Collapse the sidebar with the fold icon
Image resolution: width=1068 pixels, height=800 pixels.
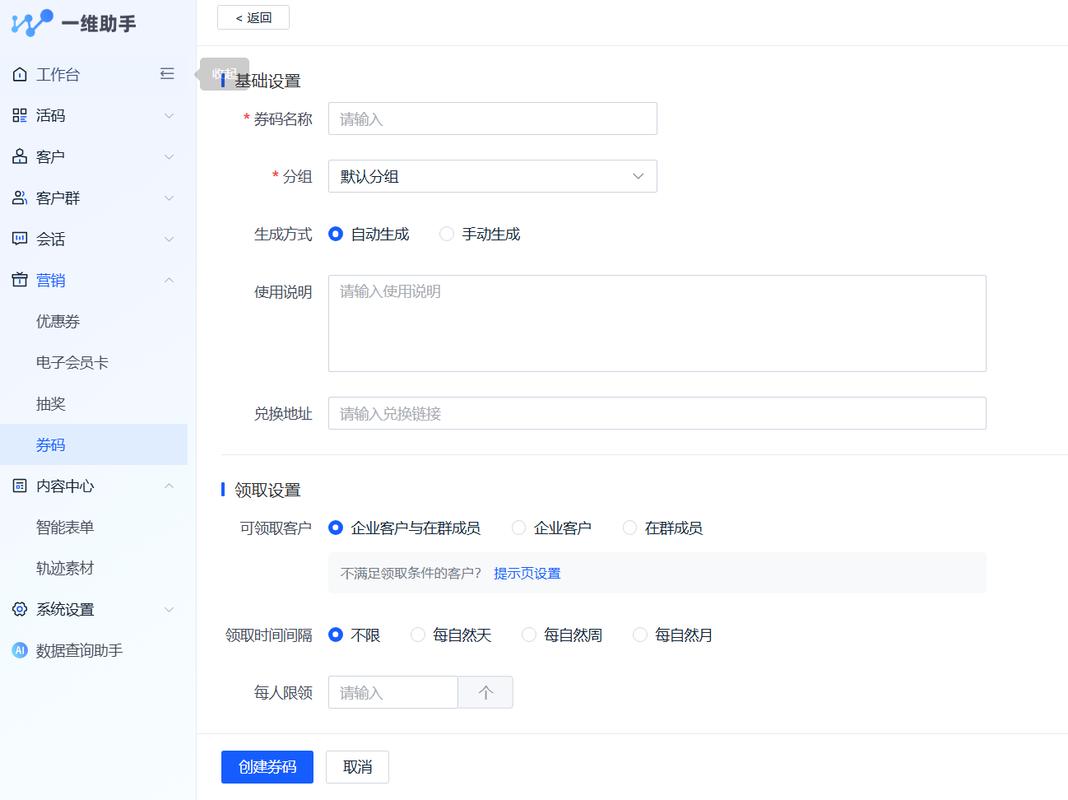167,74
